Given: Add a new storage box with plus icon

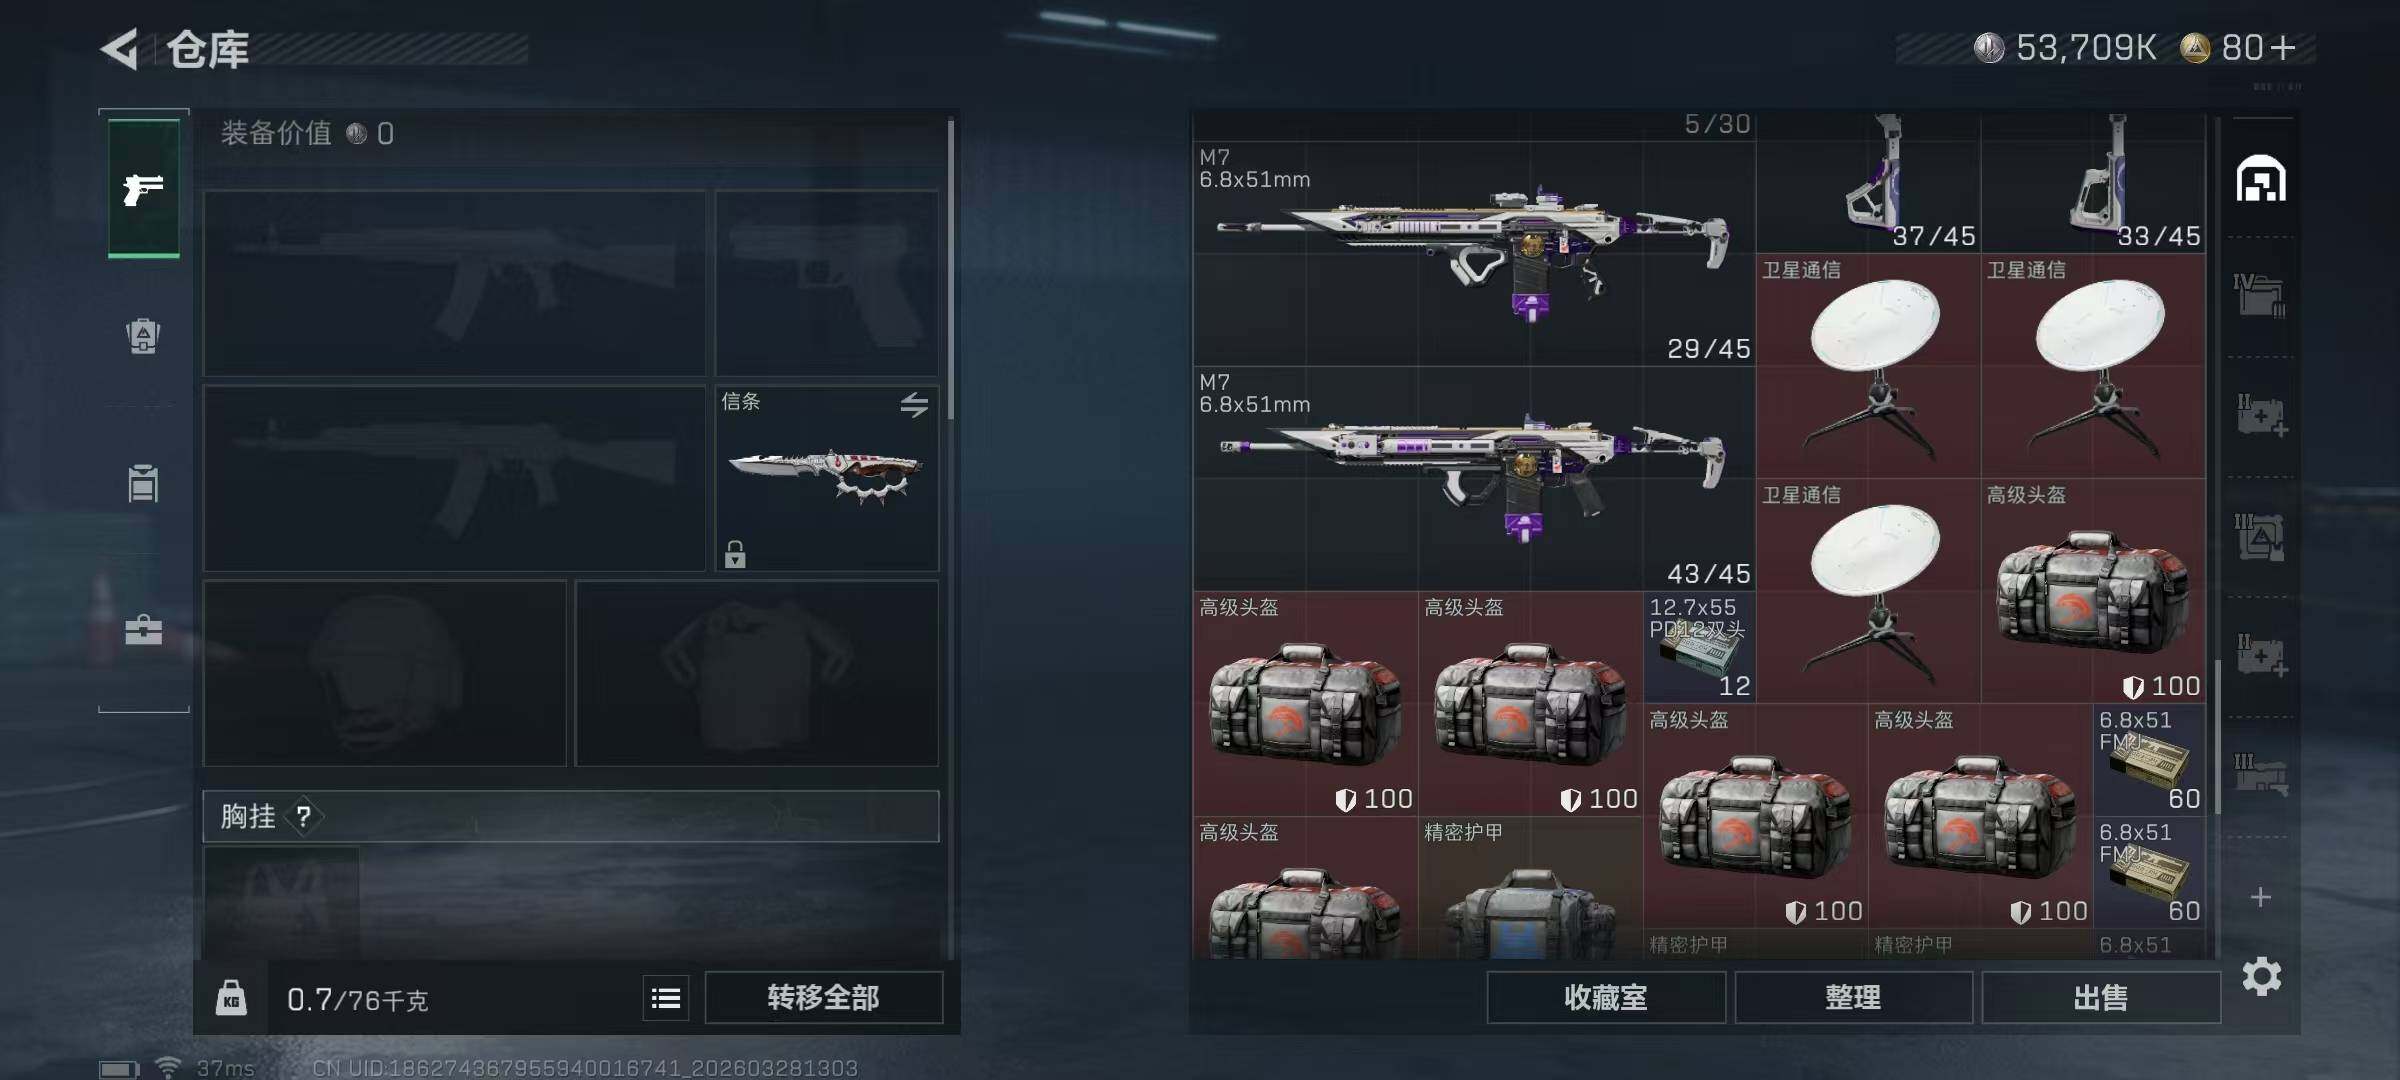Looking at the screenshot, I should click(x=2260, y=897).
